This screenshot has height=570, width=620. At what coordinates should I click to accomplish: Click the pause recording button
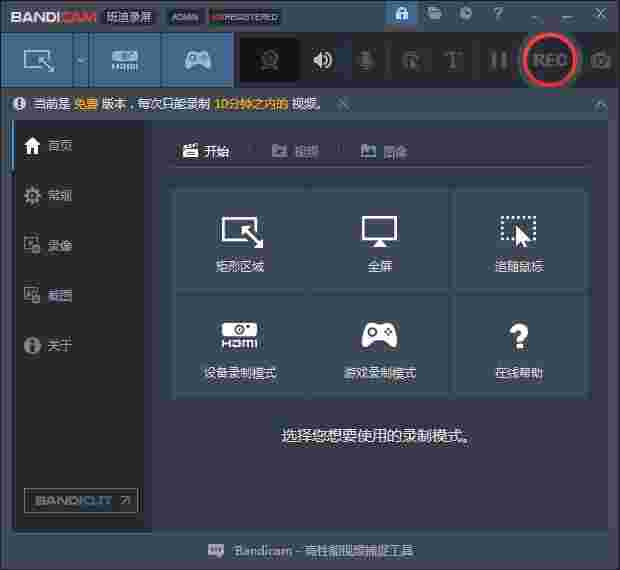click(x=499, y=61)
